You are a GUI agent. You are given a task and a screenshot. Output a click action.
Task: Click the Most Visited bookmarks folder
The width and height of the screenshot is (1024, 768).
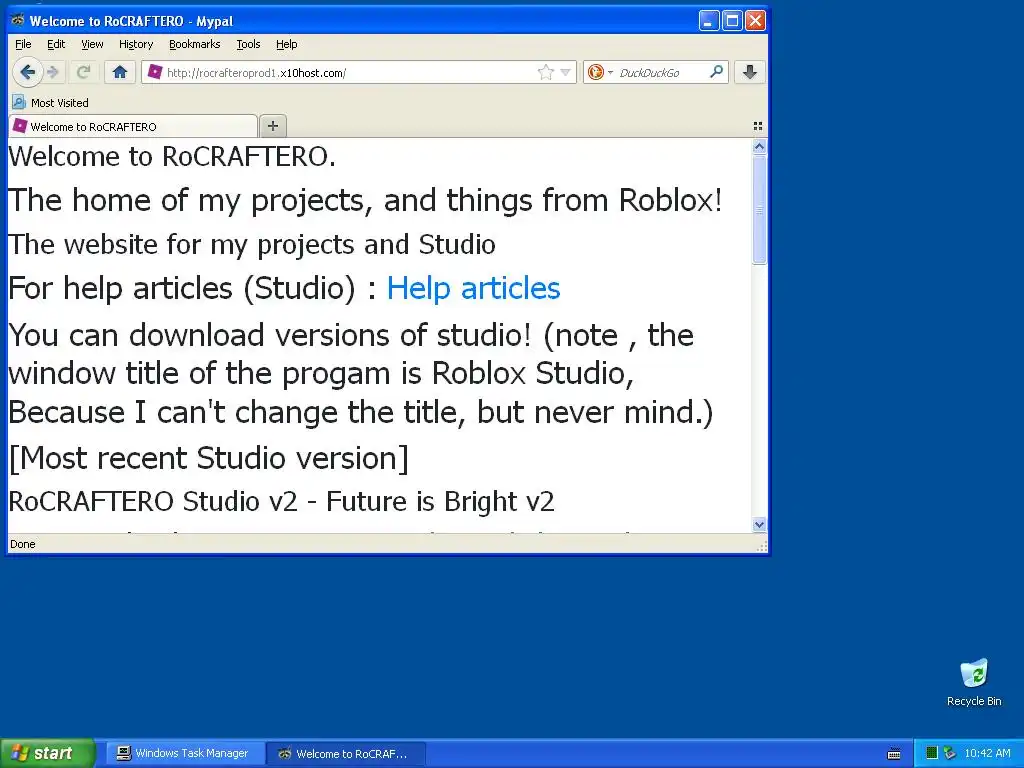(x=50, y=103)
